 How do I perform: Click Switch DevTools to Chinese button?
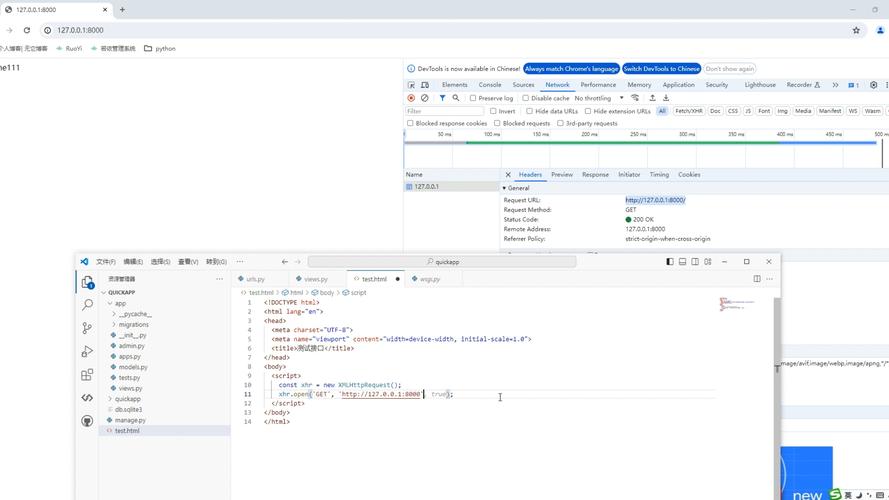[x=661, y=69]
